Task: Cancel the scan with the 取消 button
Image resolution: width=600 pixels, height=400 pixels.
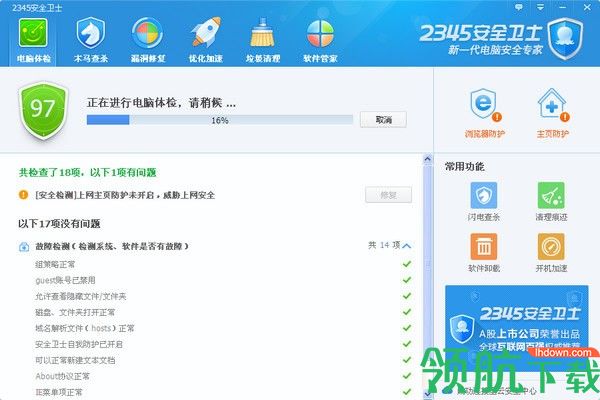Action: pos(383,120)
